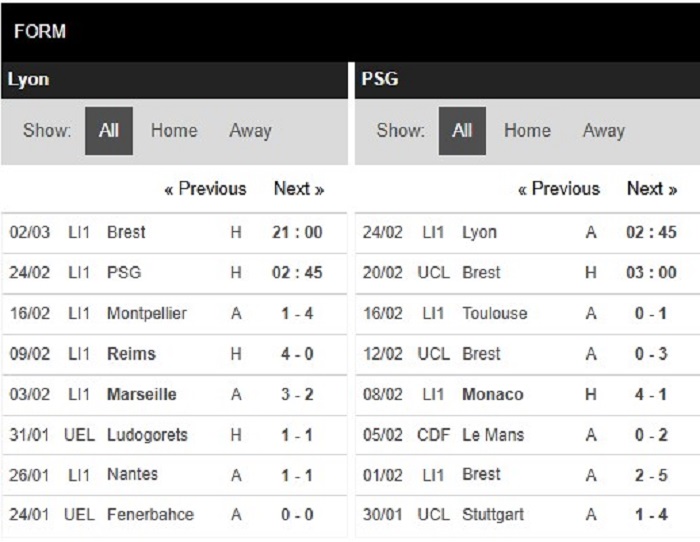The image size is (700, 542).
Task: Open Stuttgart UCL 1 - 4 result
Action: pos(528,515)
